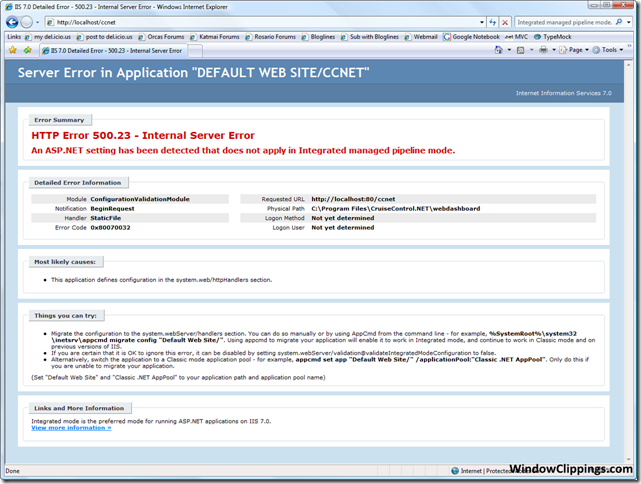Open the Bloglines favorite
641x484 pixels.
point(318,37)
